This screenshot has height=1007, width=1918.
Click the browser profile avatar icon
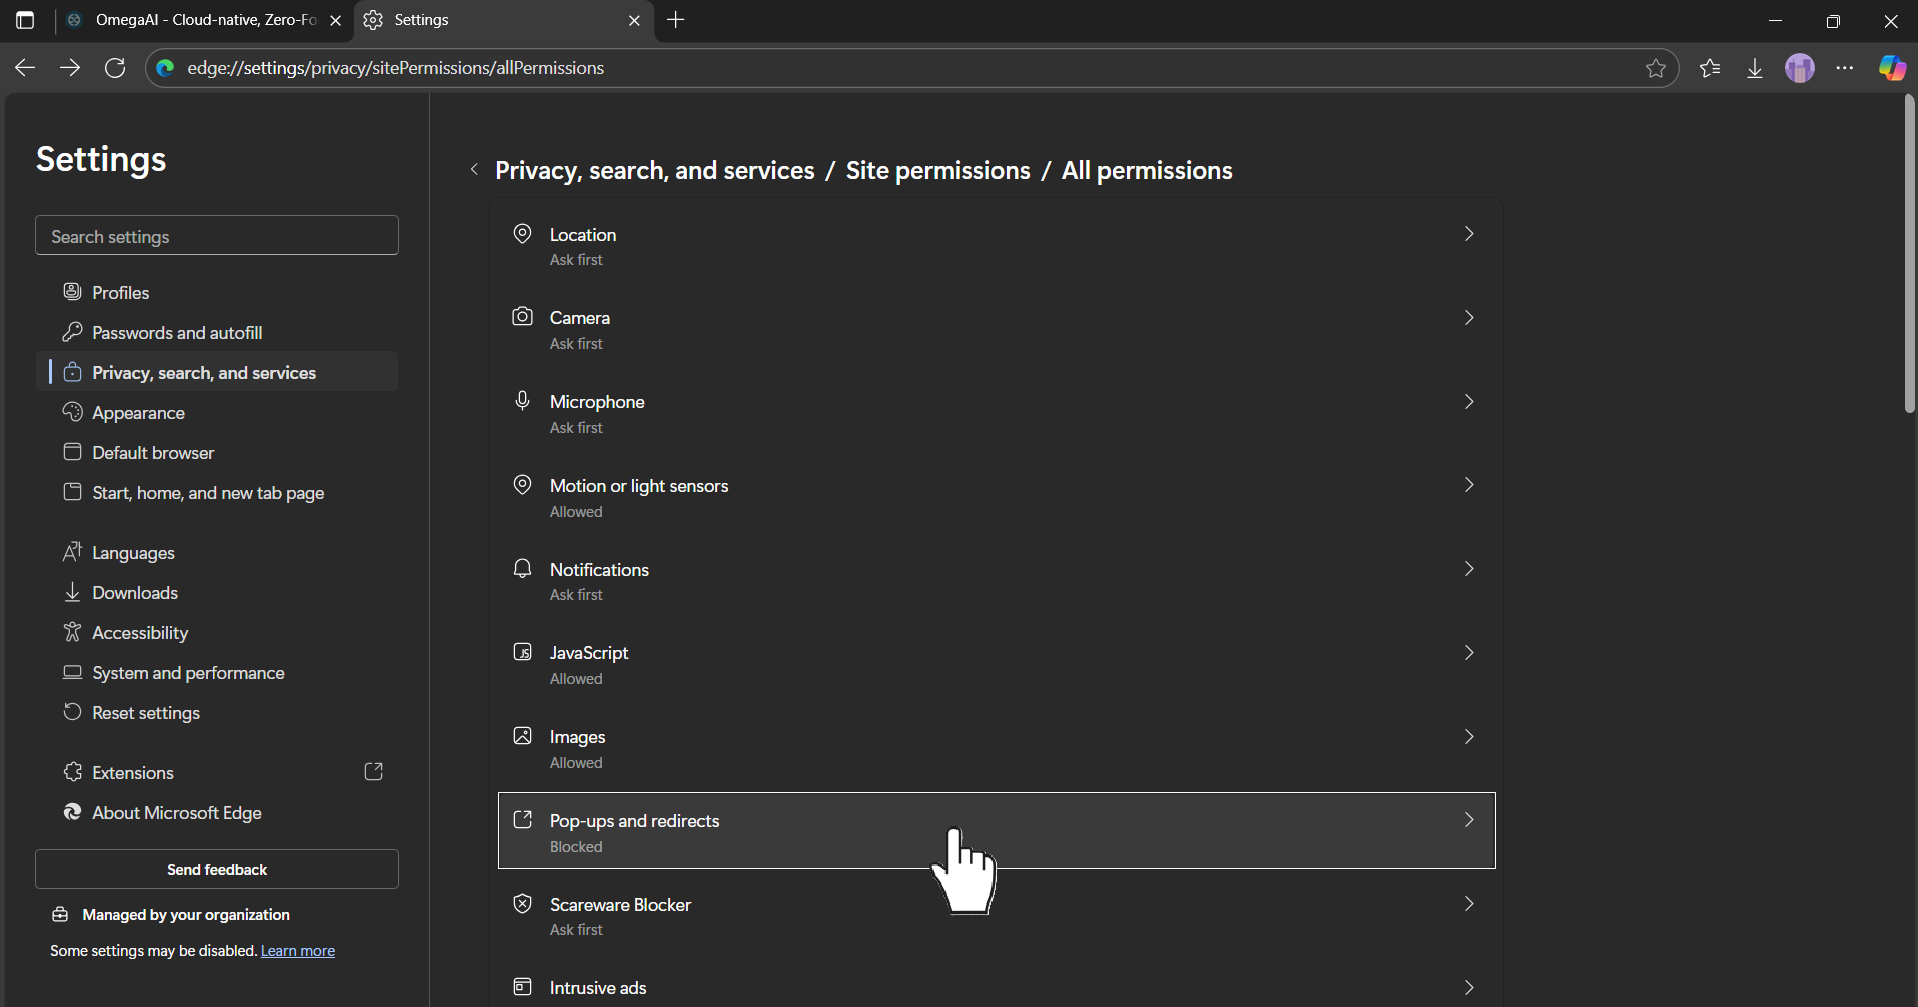click(x=1800, y=67)
